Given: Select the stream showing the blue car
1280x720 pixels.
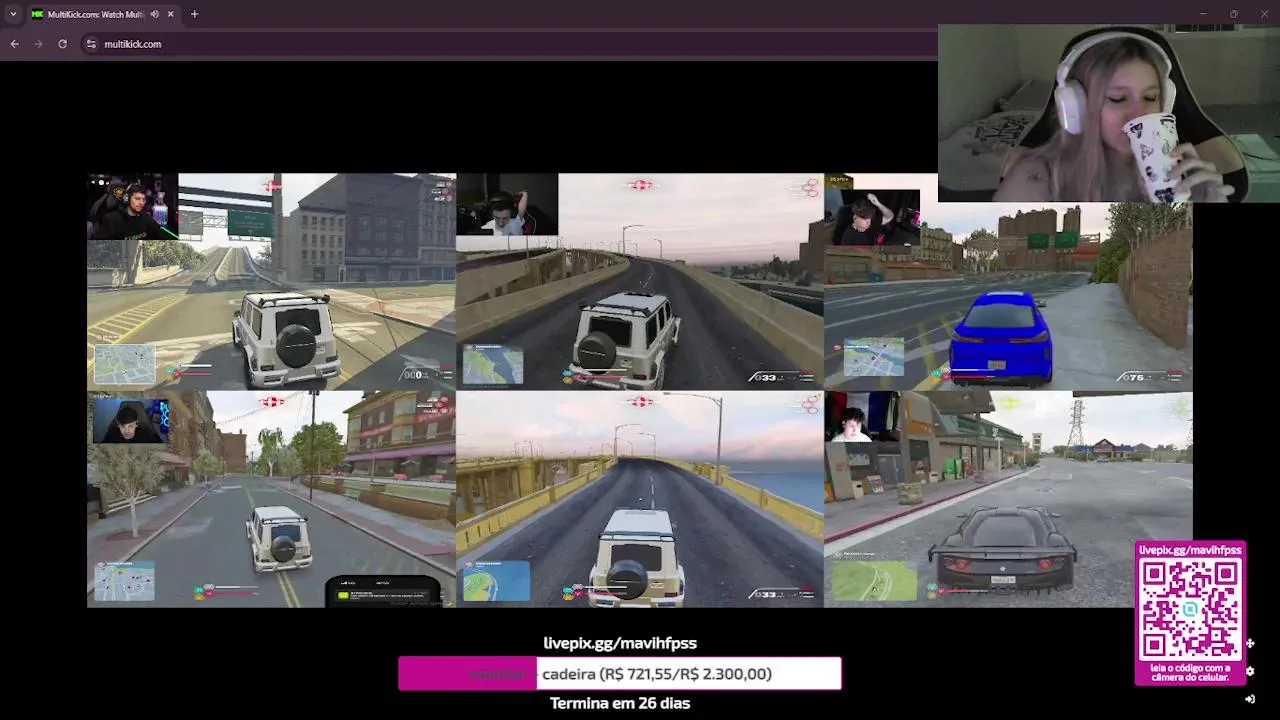Looking at the screenshot, I should coord(1008,282).
